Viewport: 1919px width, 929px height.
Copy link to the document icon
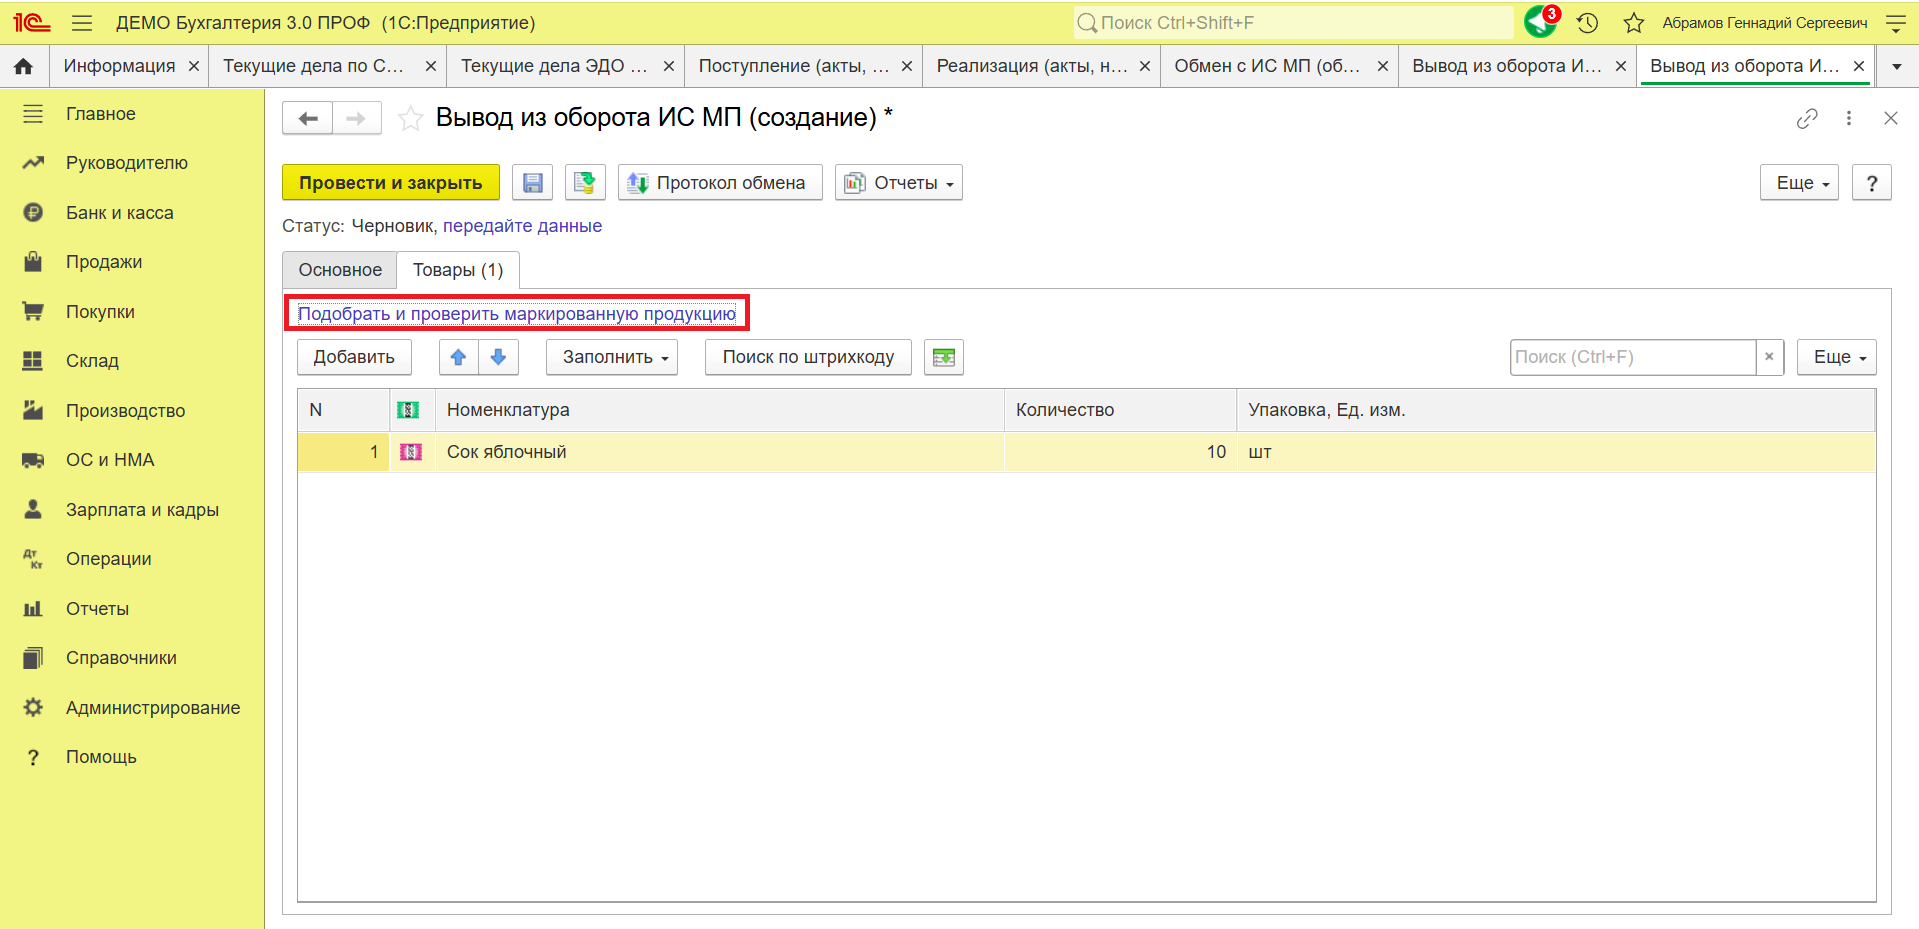tap(1807, 118)
